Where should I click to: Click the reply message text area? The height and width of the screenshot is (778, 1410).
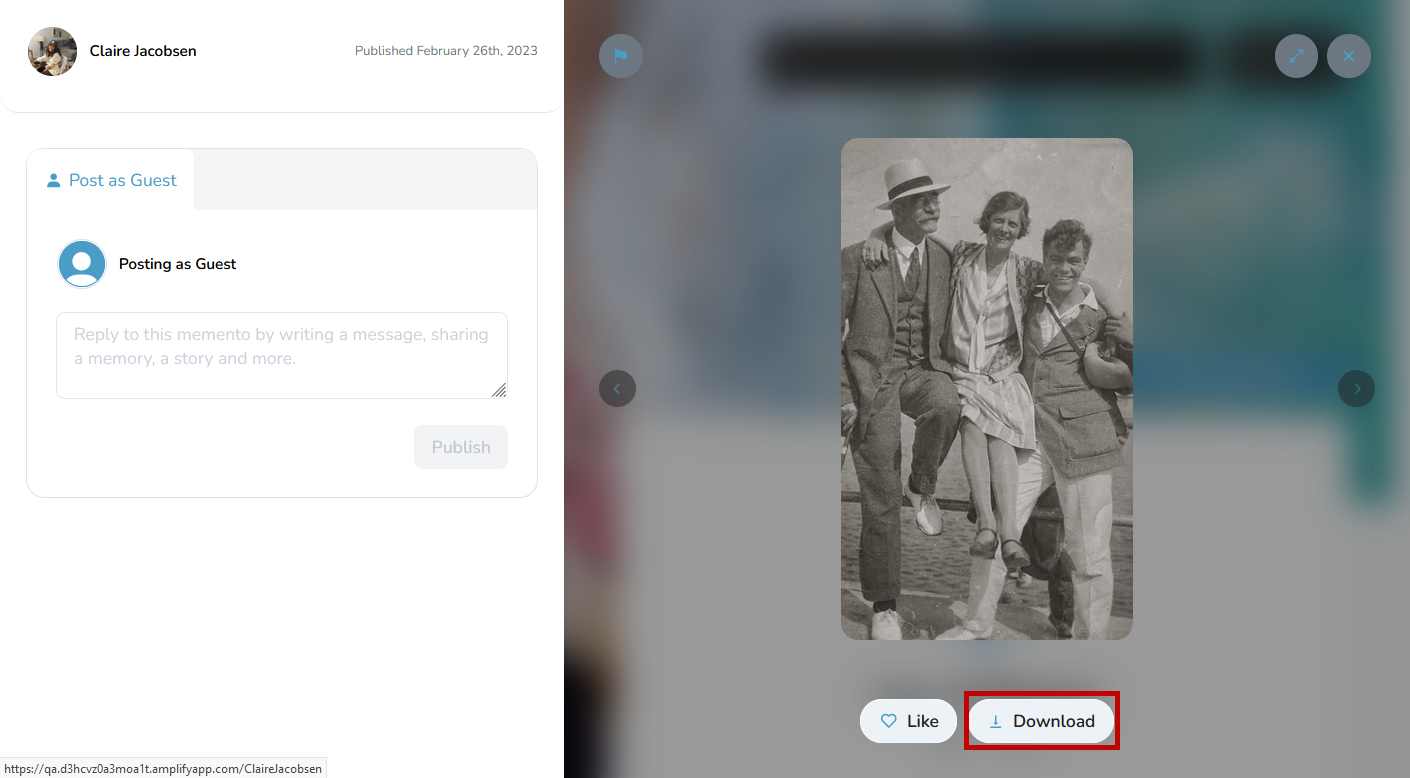click(282, 355)
